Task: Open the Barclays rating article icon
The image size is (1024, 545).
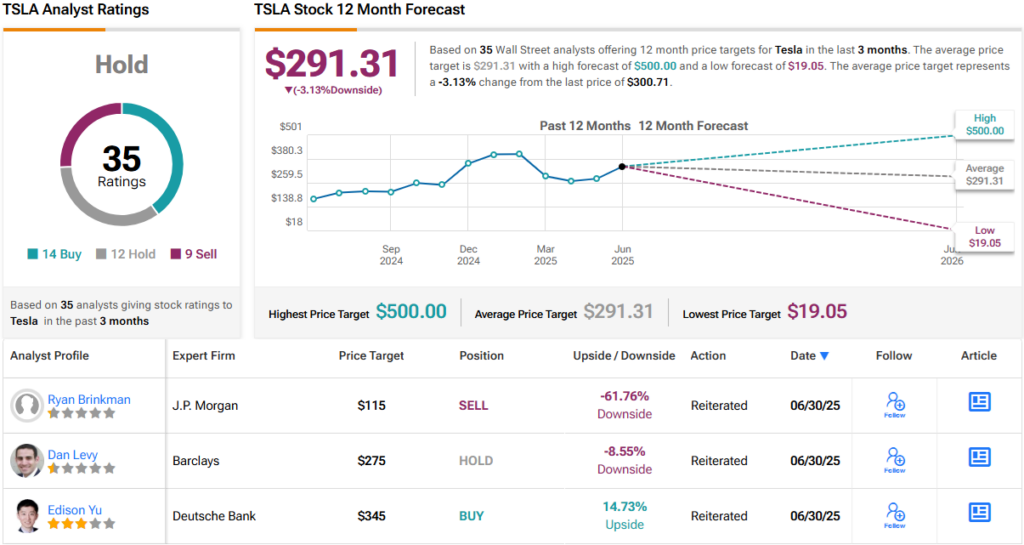Action: coord(979,457)
